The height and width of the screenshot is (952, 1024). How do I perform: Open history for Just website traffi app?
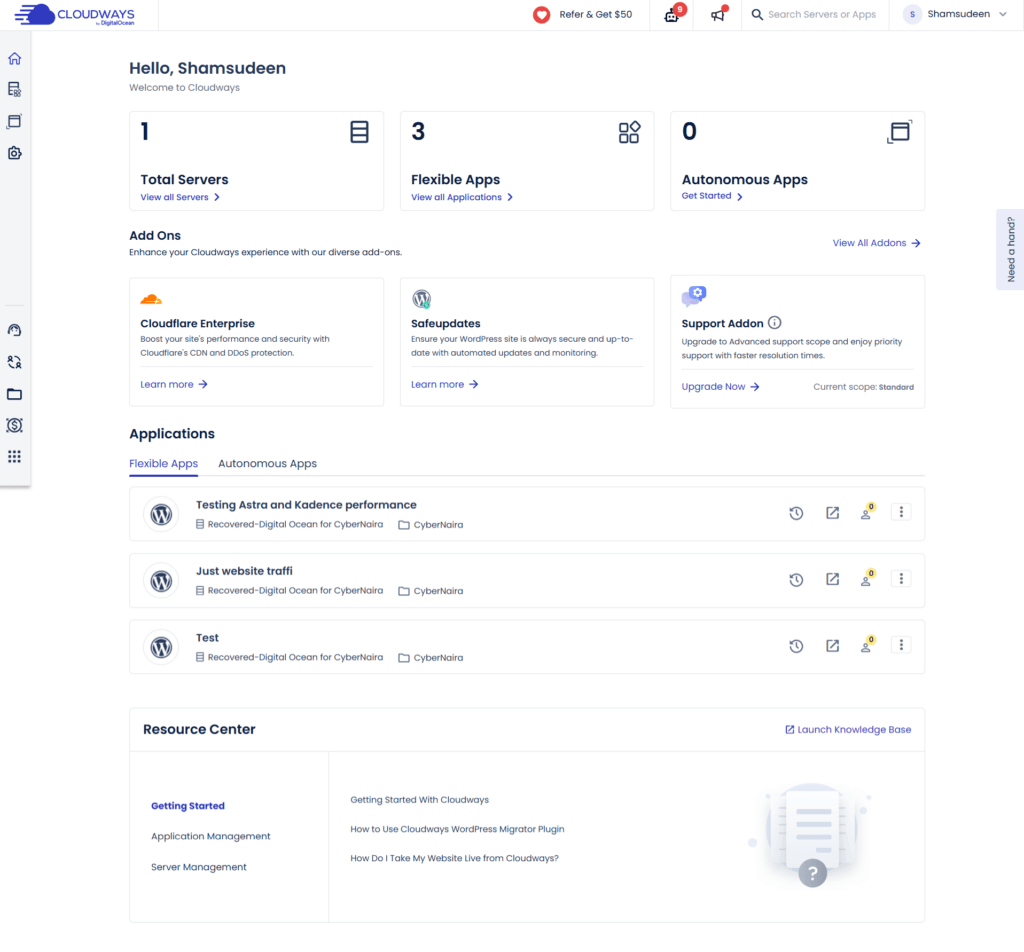(796, 580)
